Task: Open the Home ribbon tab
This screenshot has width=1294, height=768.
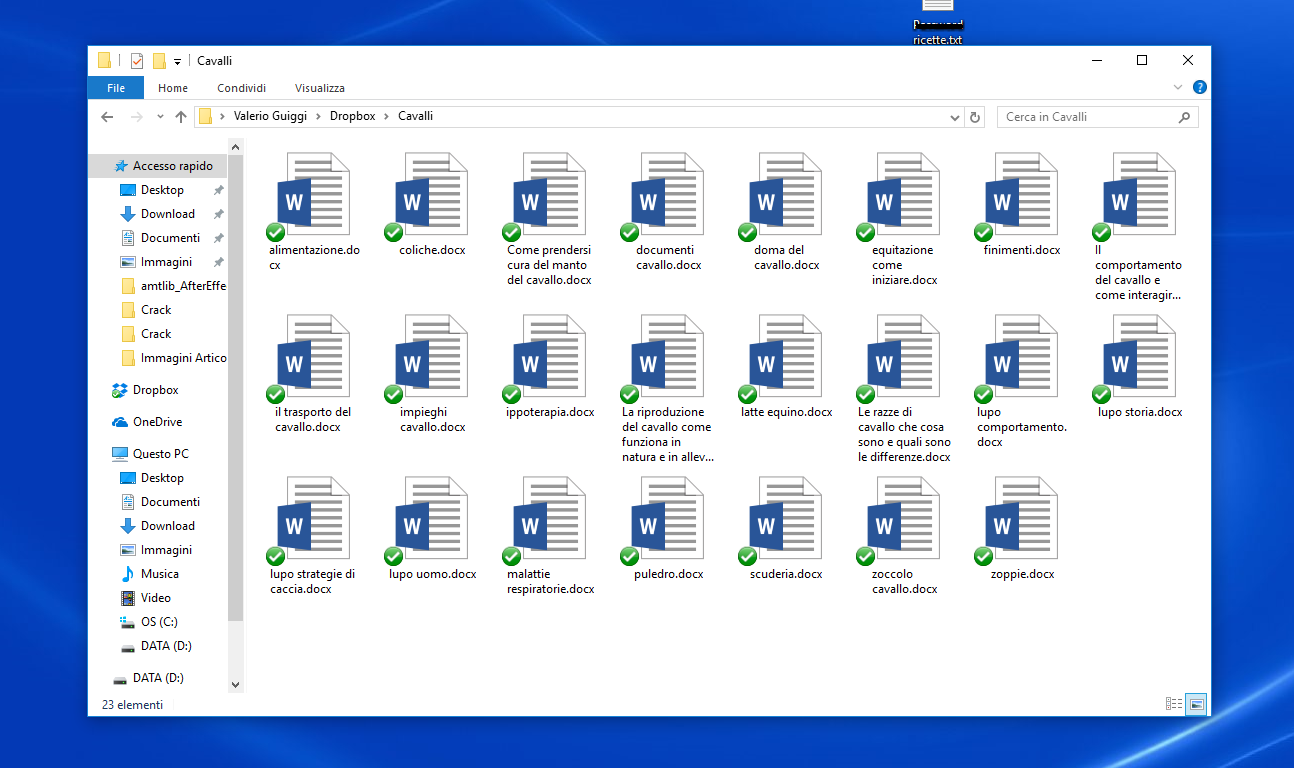Action: 173,88
